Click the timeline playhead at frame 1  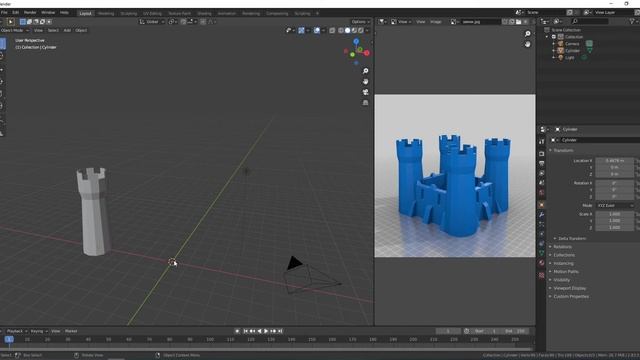tap(9, 339)
